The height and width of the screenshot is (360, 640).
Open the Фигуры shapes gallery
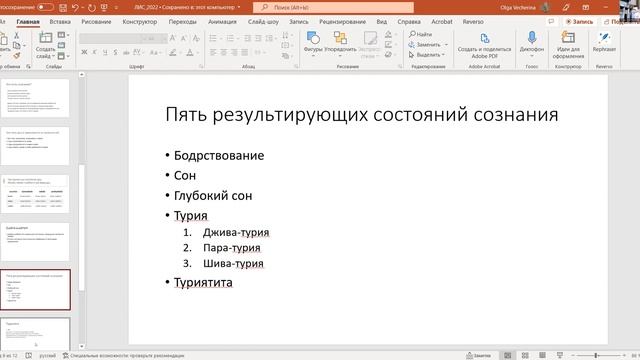pyautogui.click(x=313, y=43)
